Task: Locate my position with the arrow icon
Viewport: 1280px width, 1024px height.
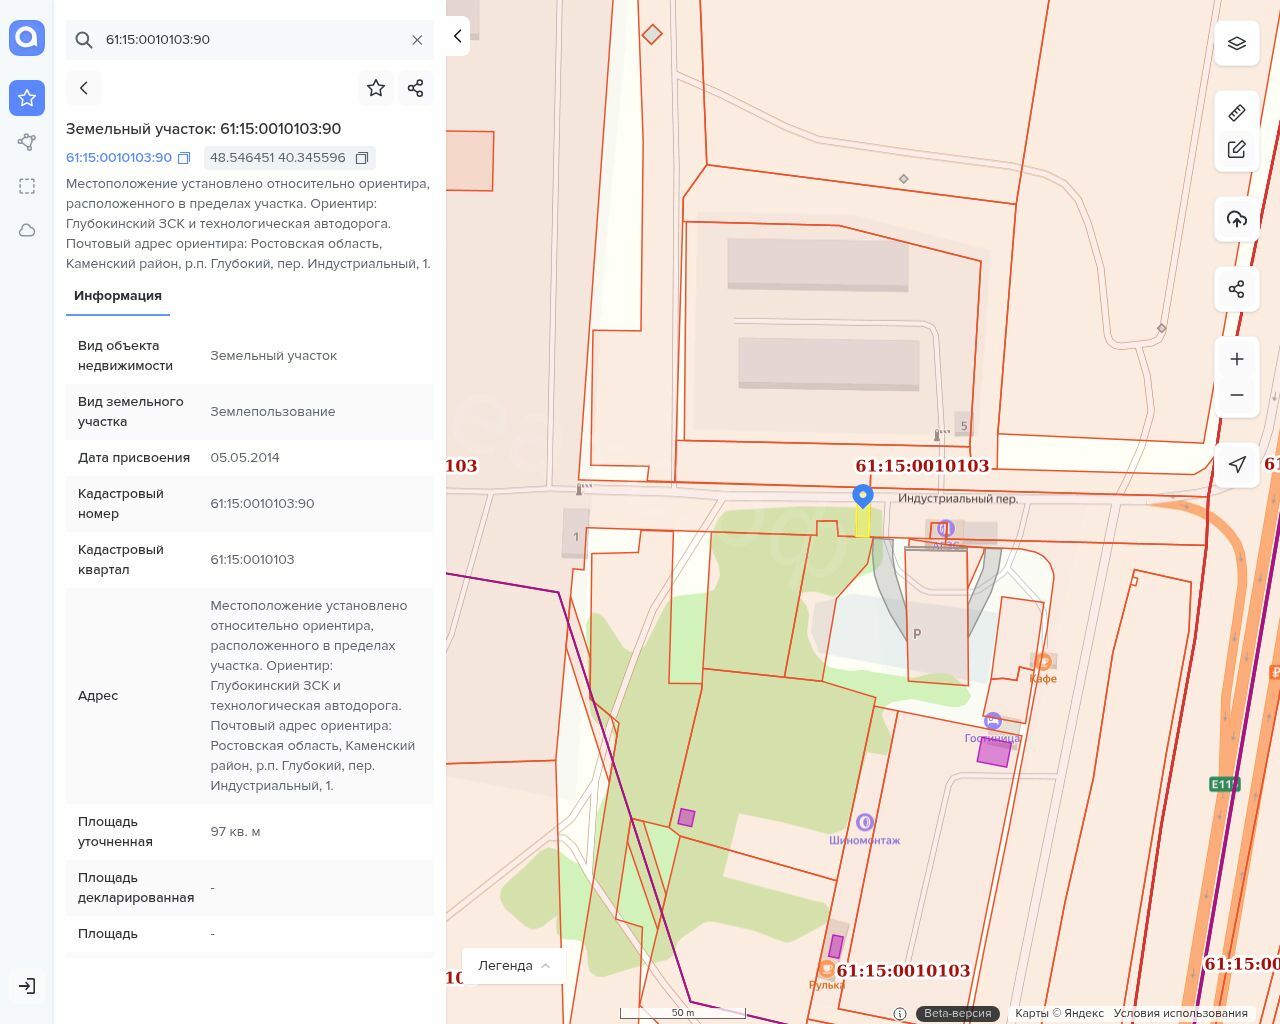Action: [x=1237, y=464]
